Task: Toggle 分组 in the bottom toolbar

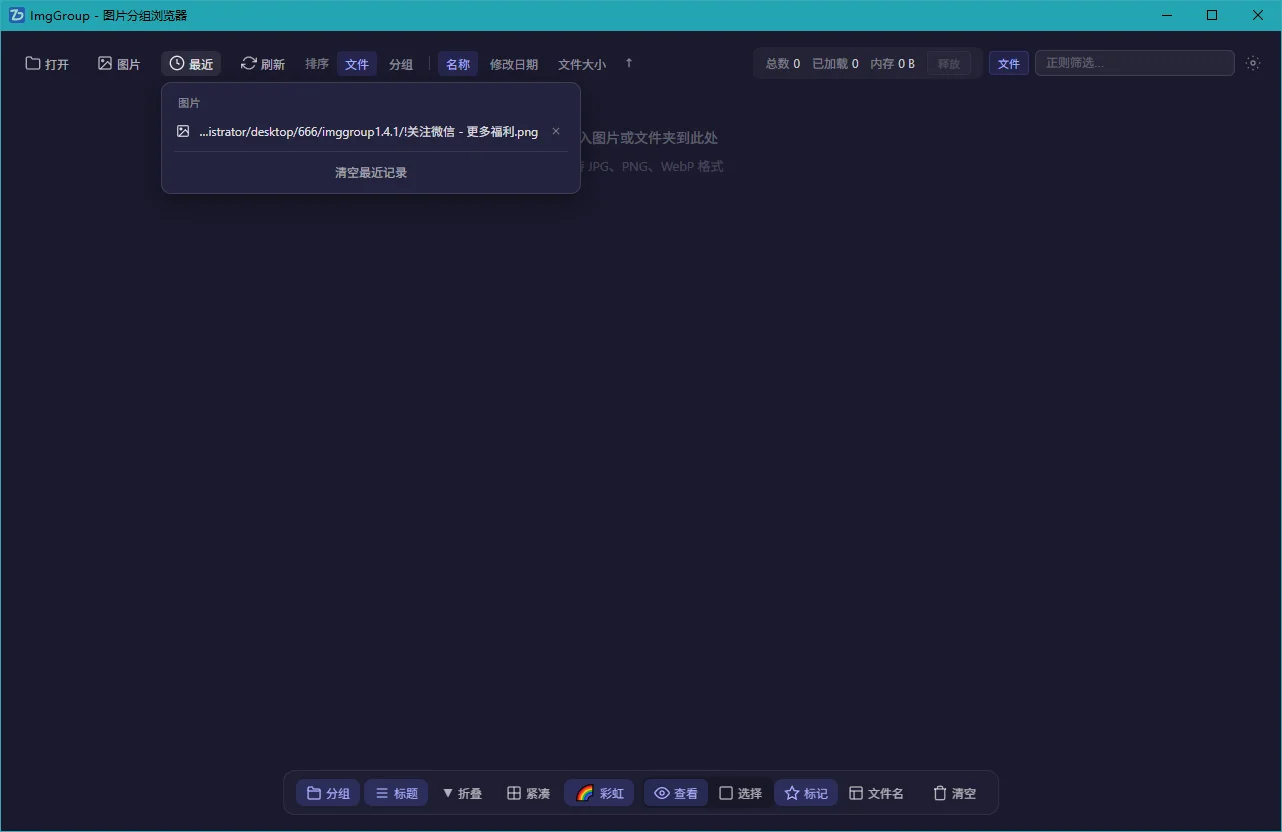Action: coord(328,793)
